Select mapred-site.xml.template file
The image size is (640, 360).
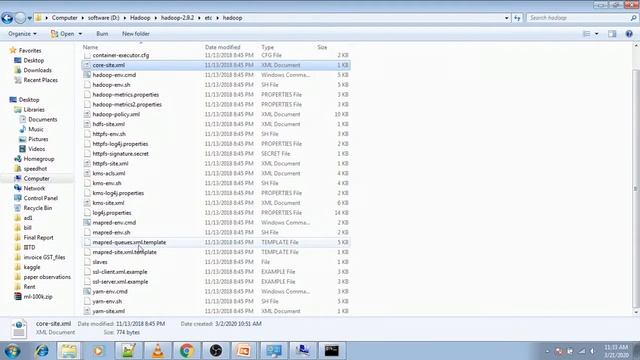[124, 252]
